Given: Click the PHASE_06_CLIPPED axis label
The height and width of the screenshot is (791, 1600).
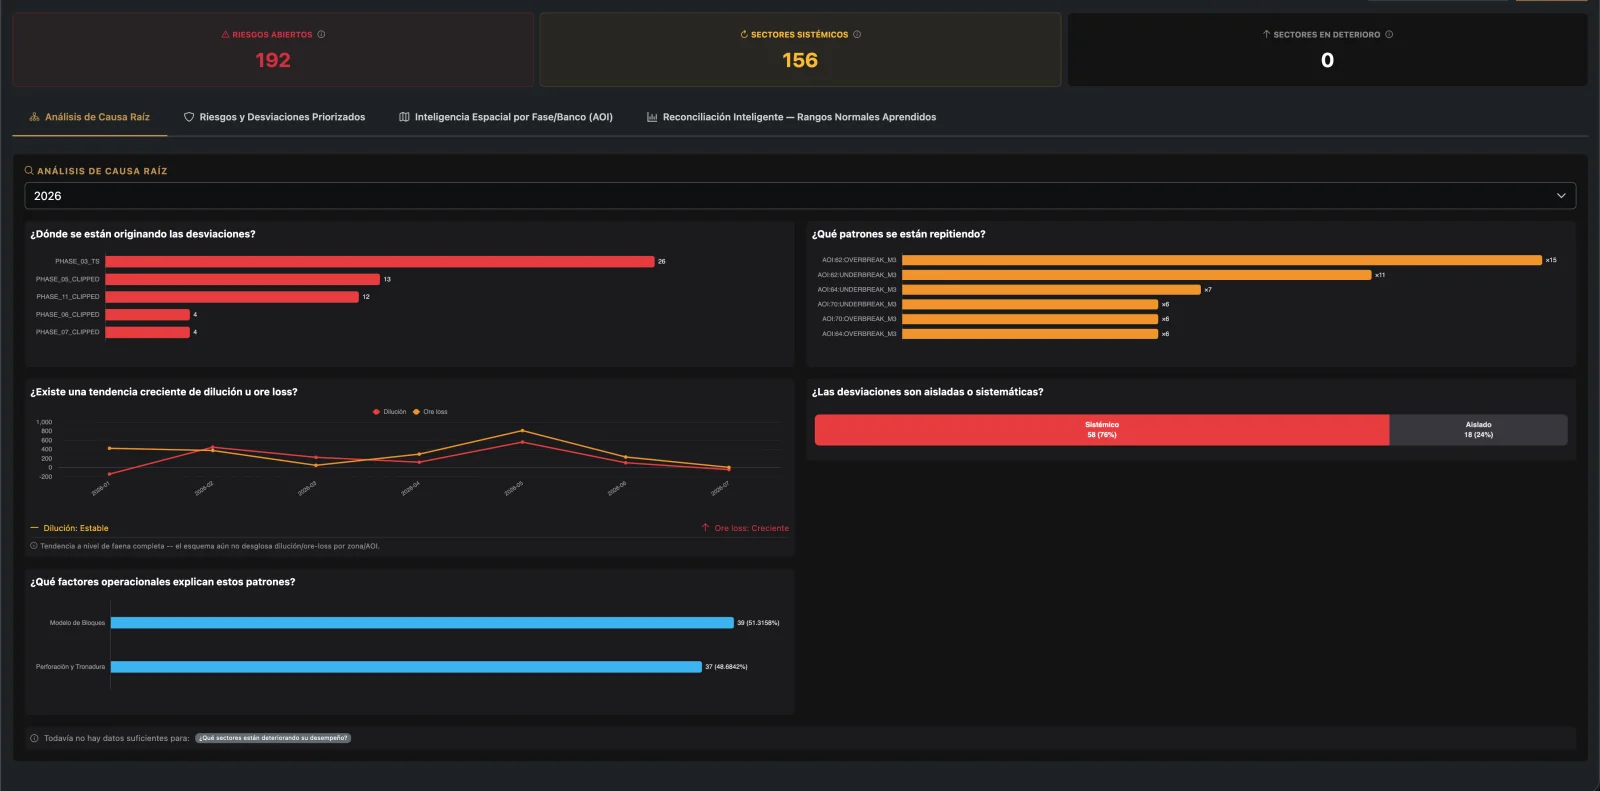Looking at the screenshot, I should pos(68,315).
